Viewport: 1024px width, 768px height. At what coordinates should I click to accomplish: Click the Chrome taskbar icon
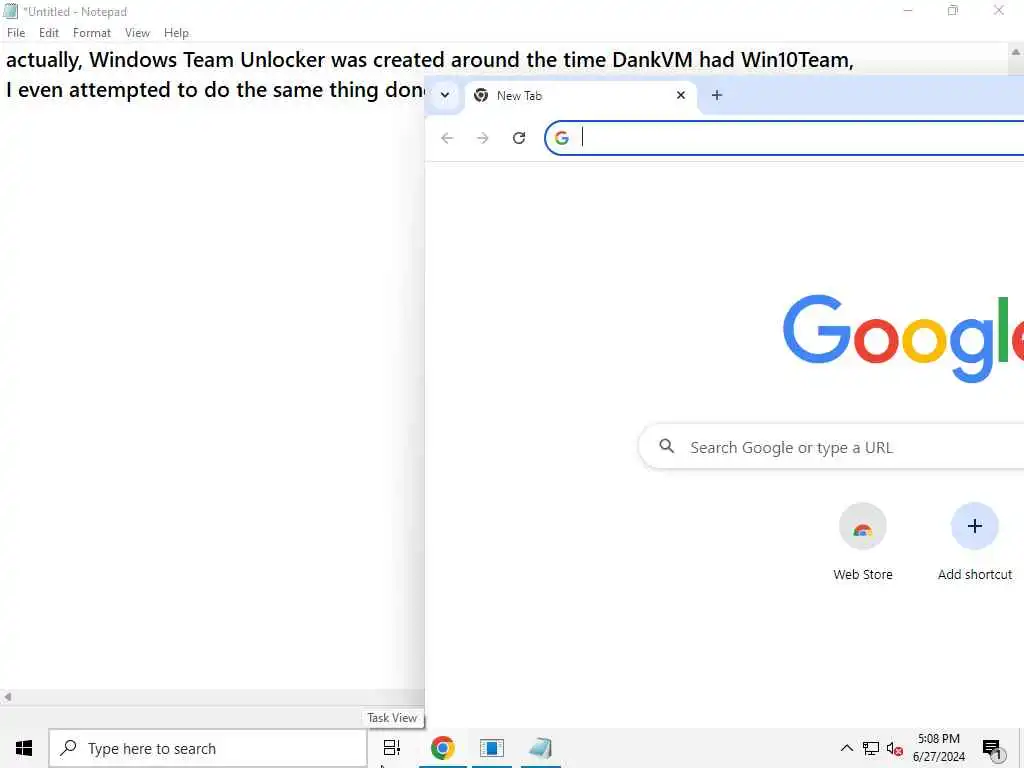(442, 748)
